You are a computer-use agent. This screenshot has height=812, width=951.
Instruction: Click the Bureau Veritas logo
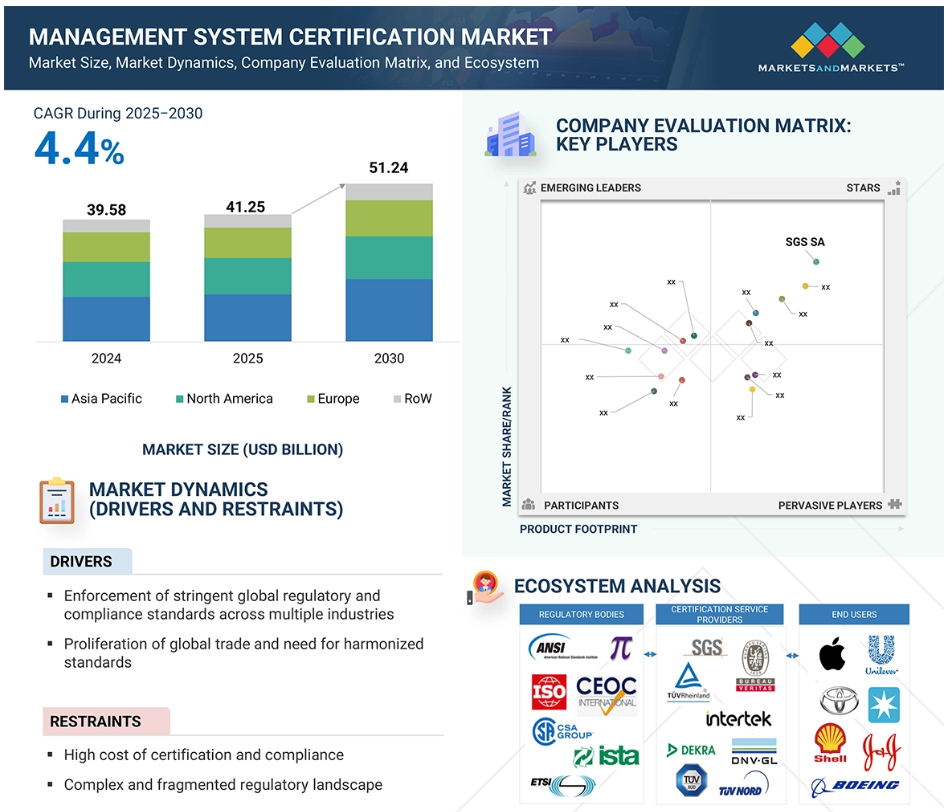click(755, 665)
